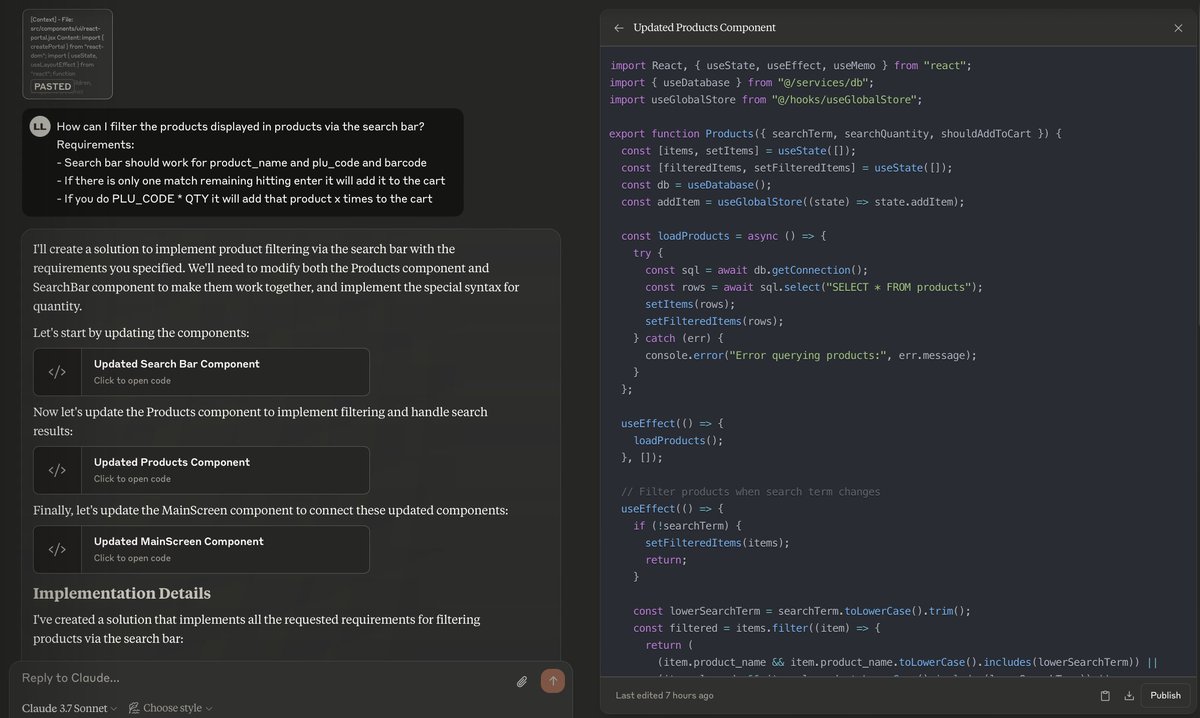Attach a file with the paperclip icon
Image resolution: width=1200 pixels, height=718 pixels.
pos(521,681)
